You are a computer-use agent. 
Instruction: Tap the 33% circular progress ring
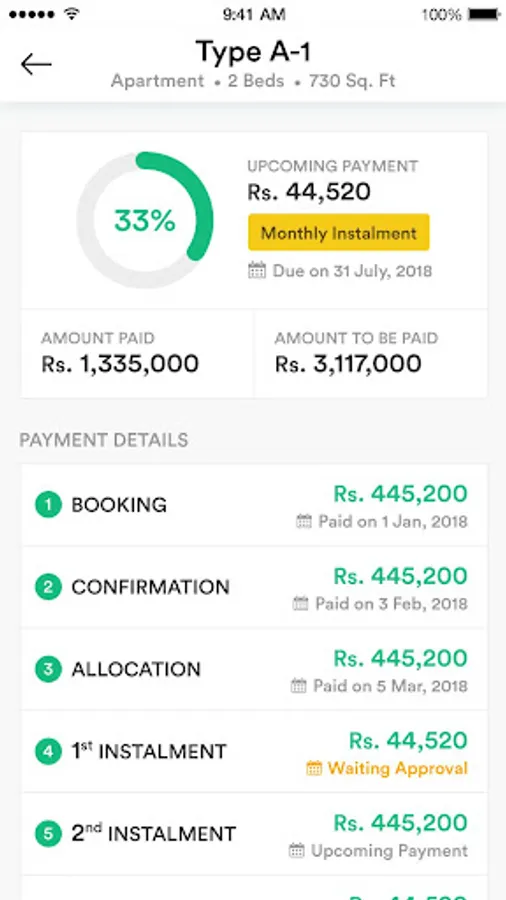(145, 220)
